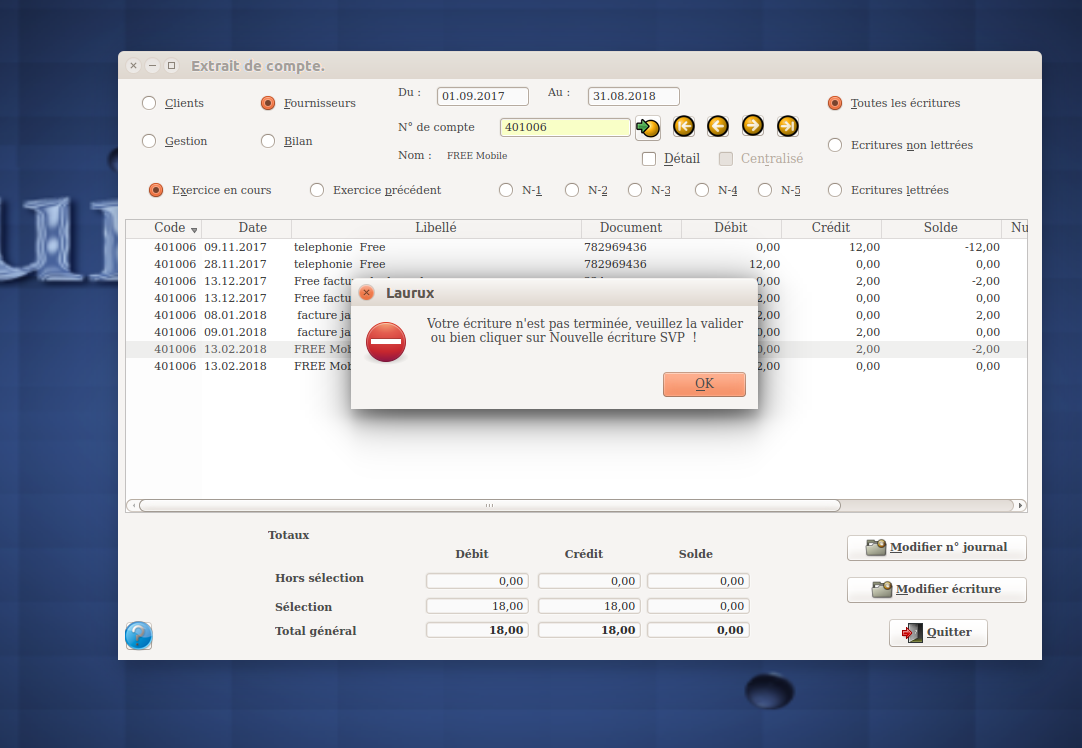Go to previous account arrow icon
Viewport: 1082px width, 748px height.
pos(718,126)
